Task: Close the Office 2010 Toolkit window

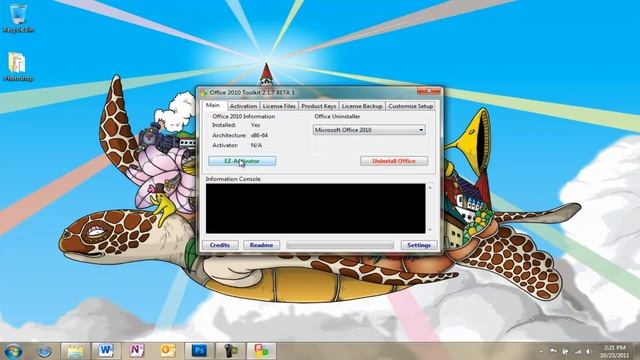Action: coord(429,90)
